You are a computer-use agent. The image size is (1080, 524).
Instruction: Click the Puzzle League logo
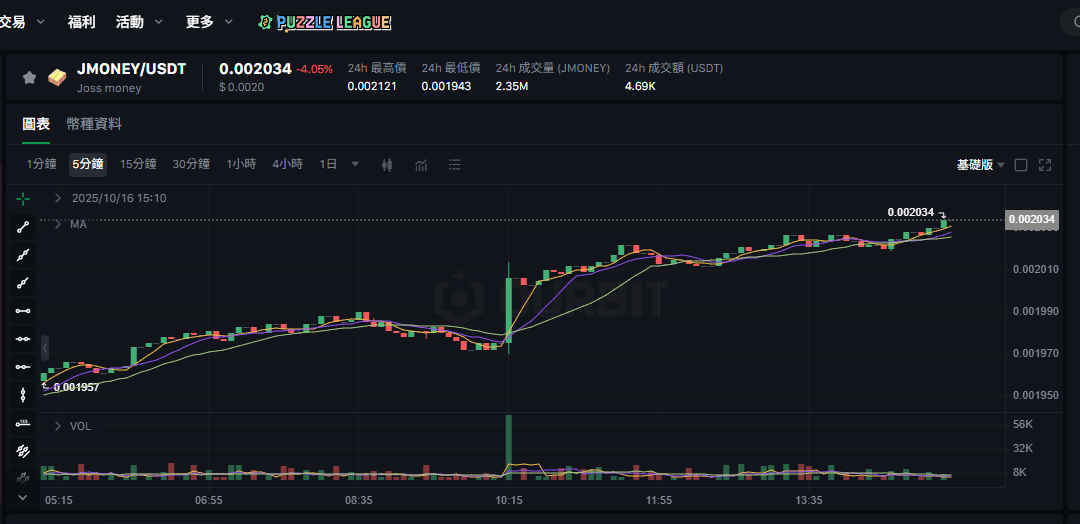324,23
